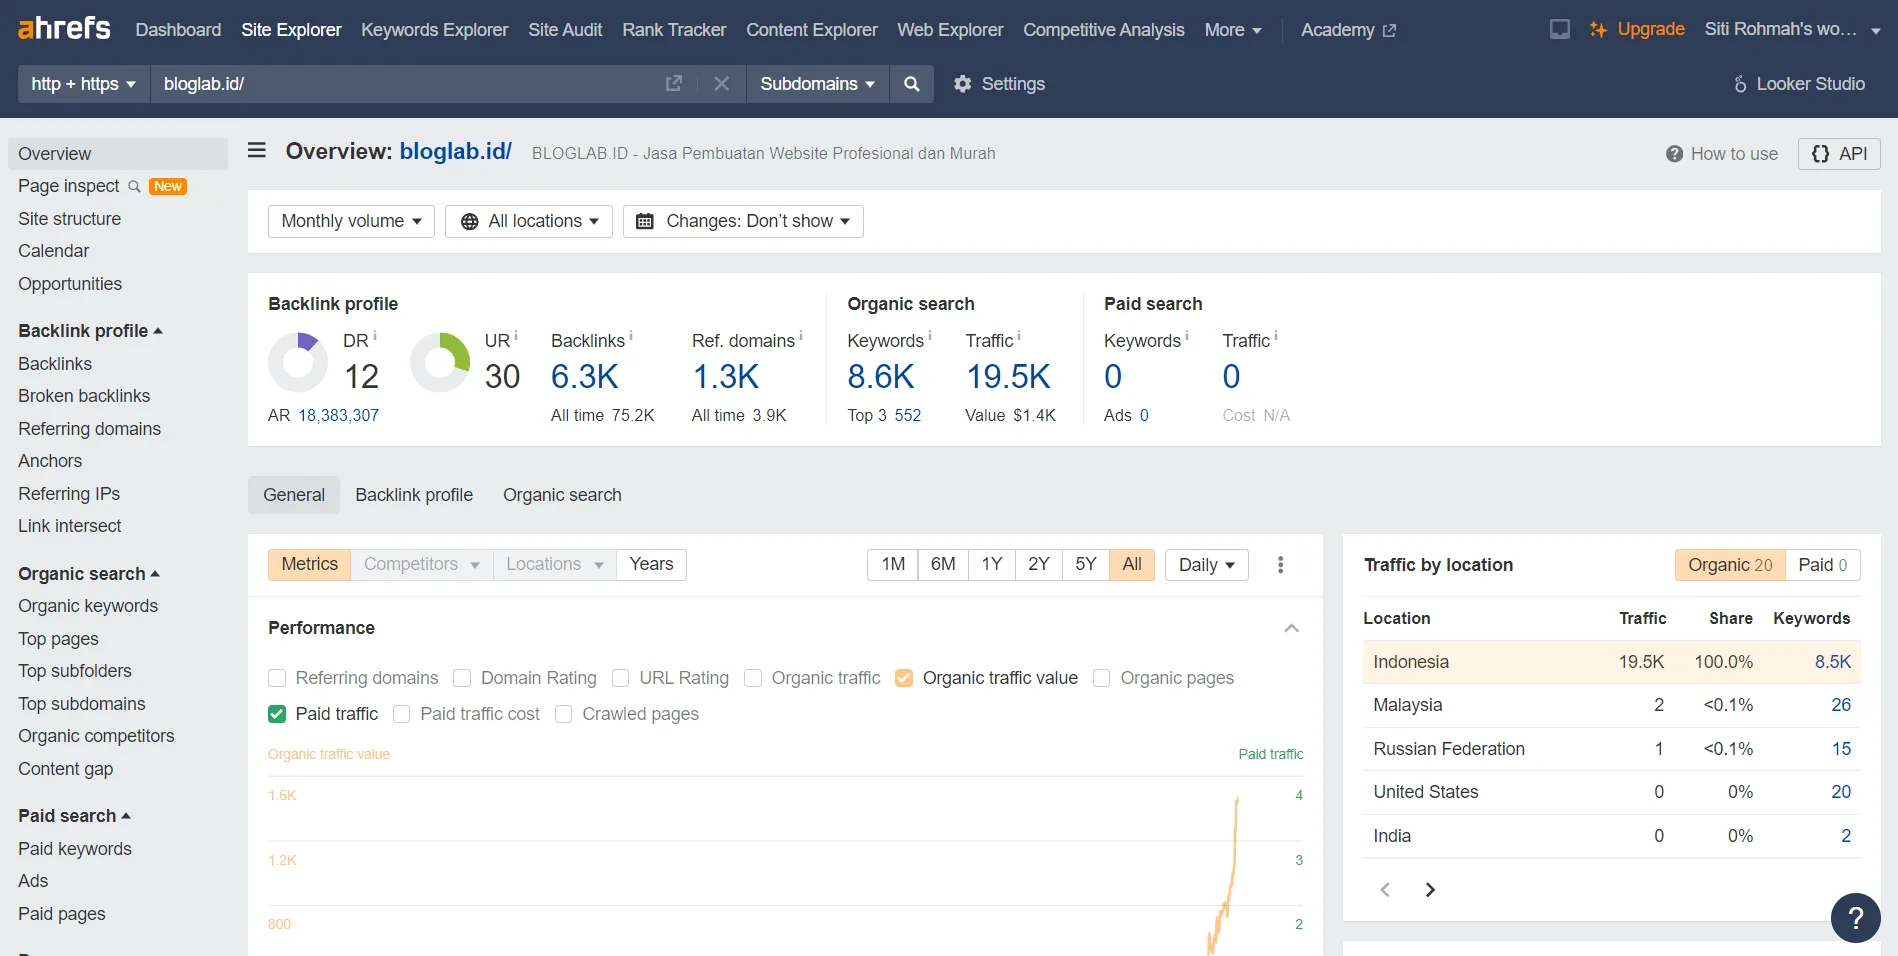Set chart range to 1Y

(x=991, y=565)
